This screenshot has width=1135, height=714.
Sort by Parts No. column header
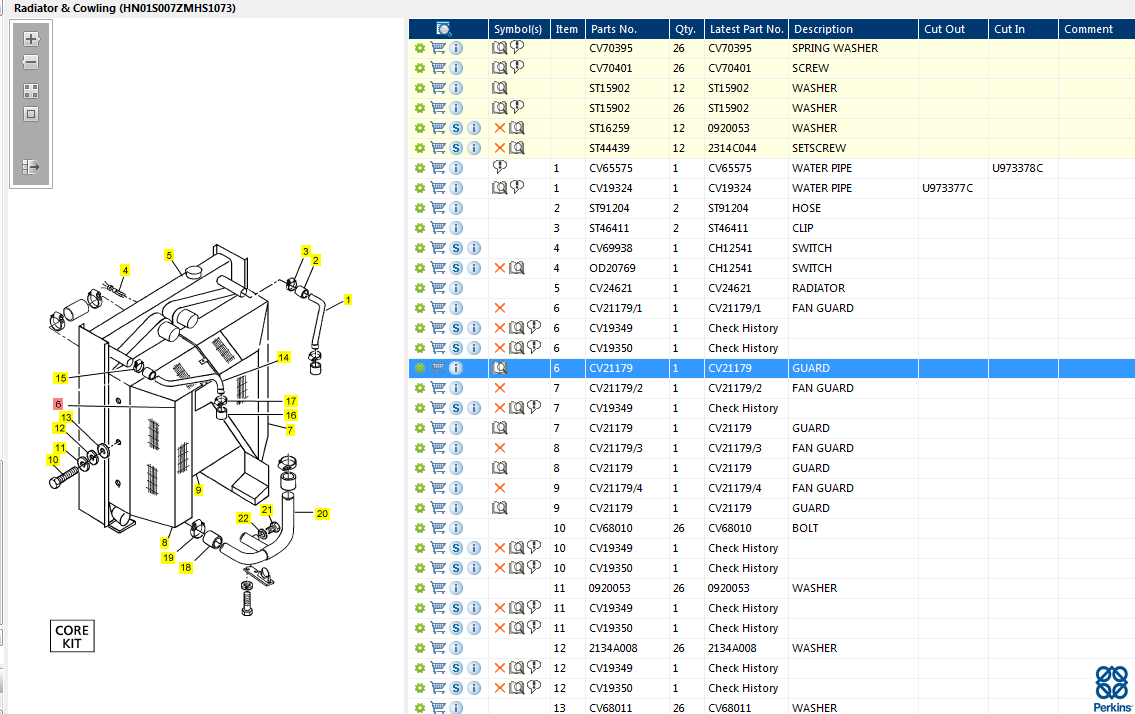tap(613, 29)
